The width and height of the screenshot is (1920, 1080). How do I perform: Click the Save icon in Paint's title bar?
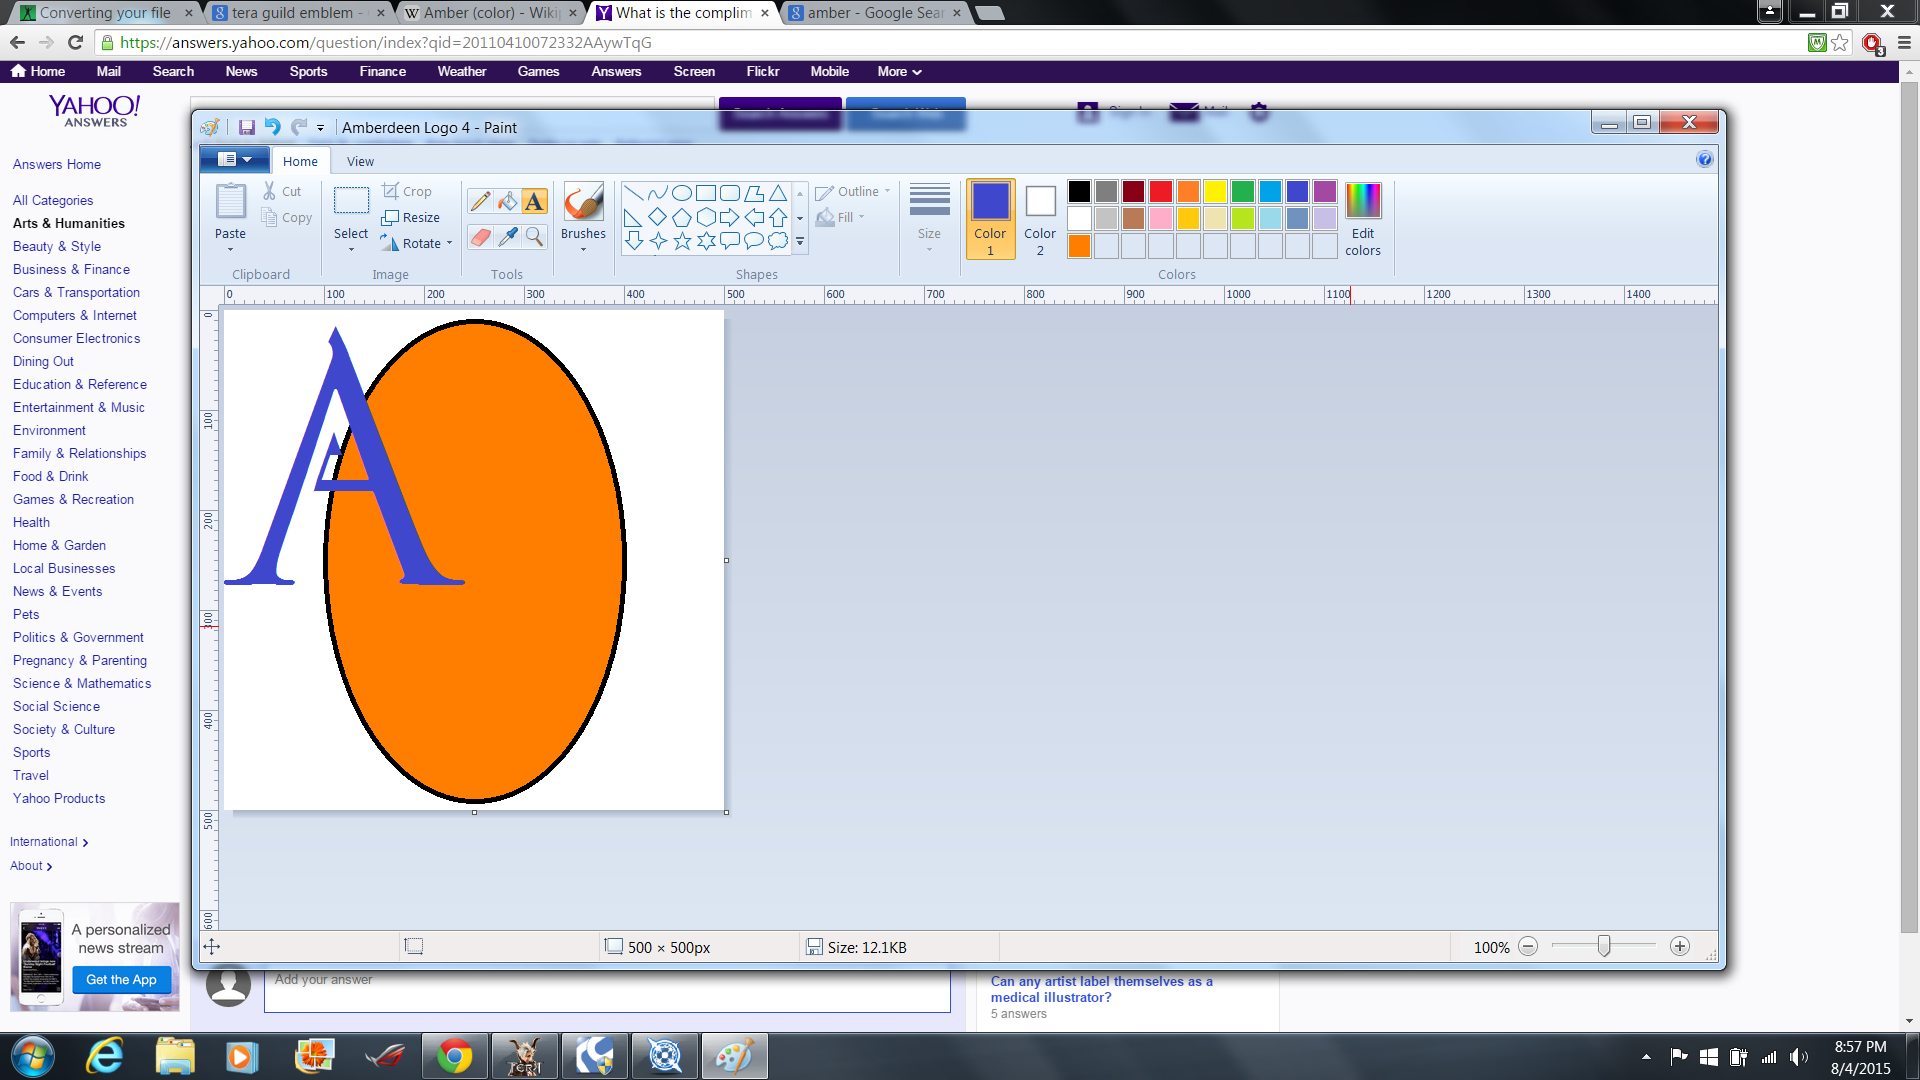tap(246, 127)
